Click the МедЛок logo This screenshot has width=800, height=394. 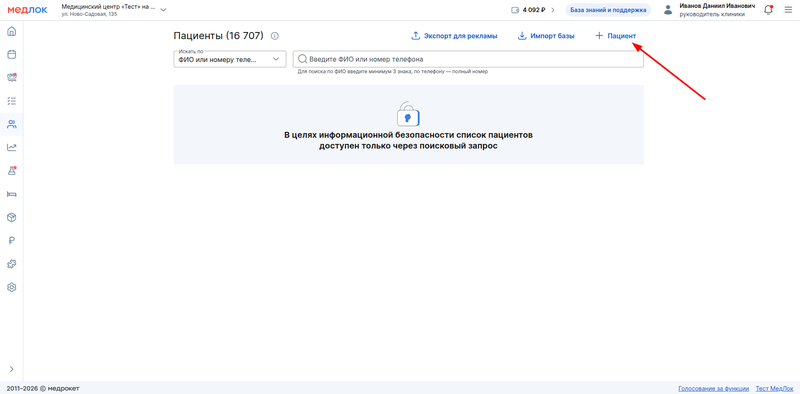coord(27,10)
